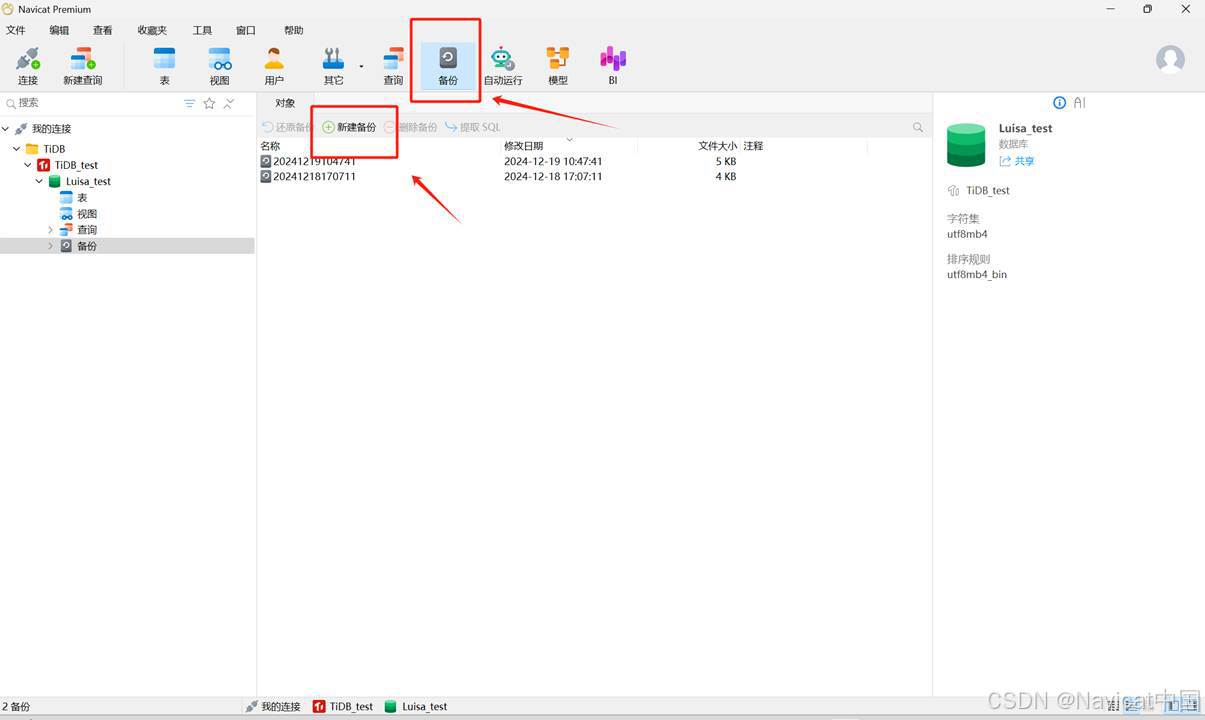This screenshot has width=1205, height=720.
Task: Click the object list search magnifier
Action: 918,127
